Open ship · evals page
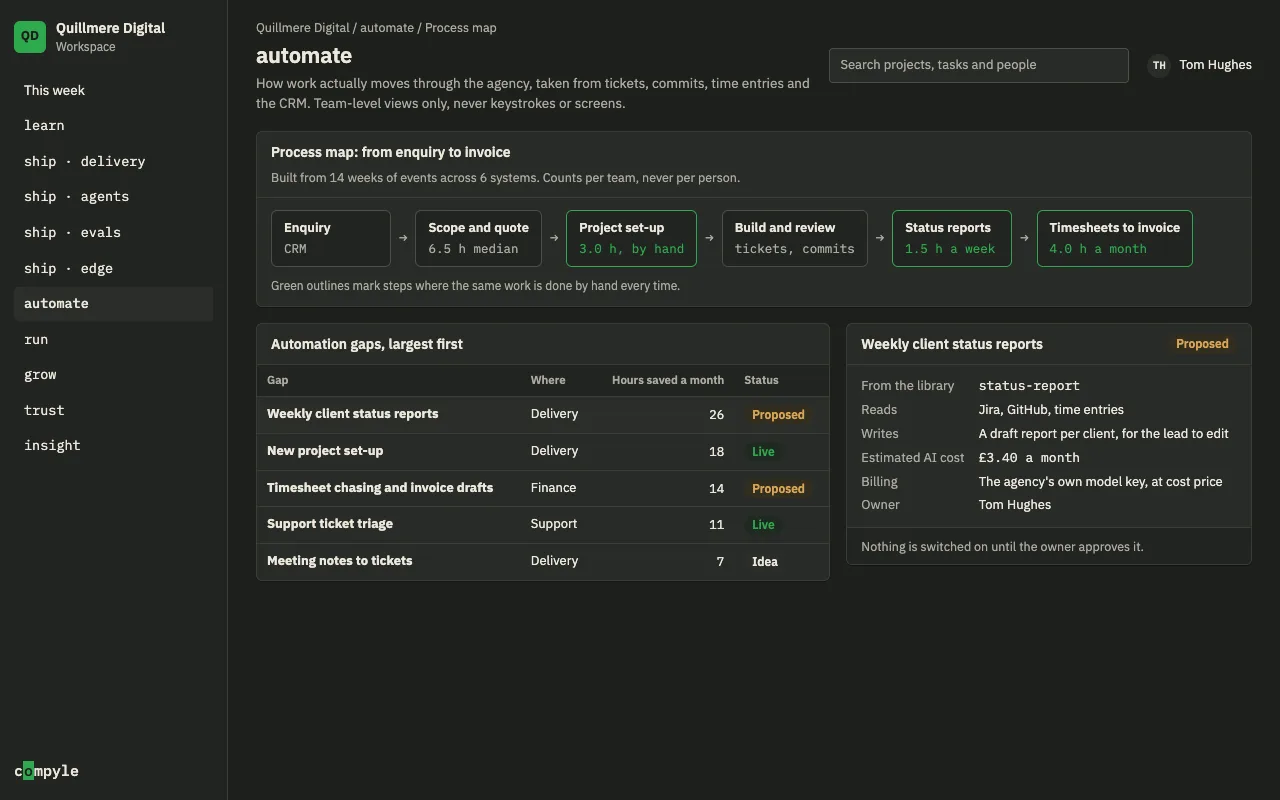The image size is (1280, 800). coord(113,232)
